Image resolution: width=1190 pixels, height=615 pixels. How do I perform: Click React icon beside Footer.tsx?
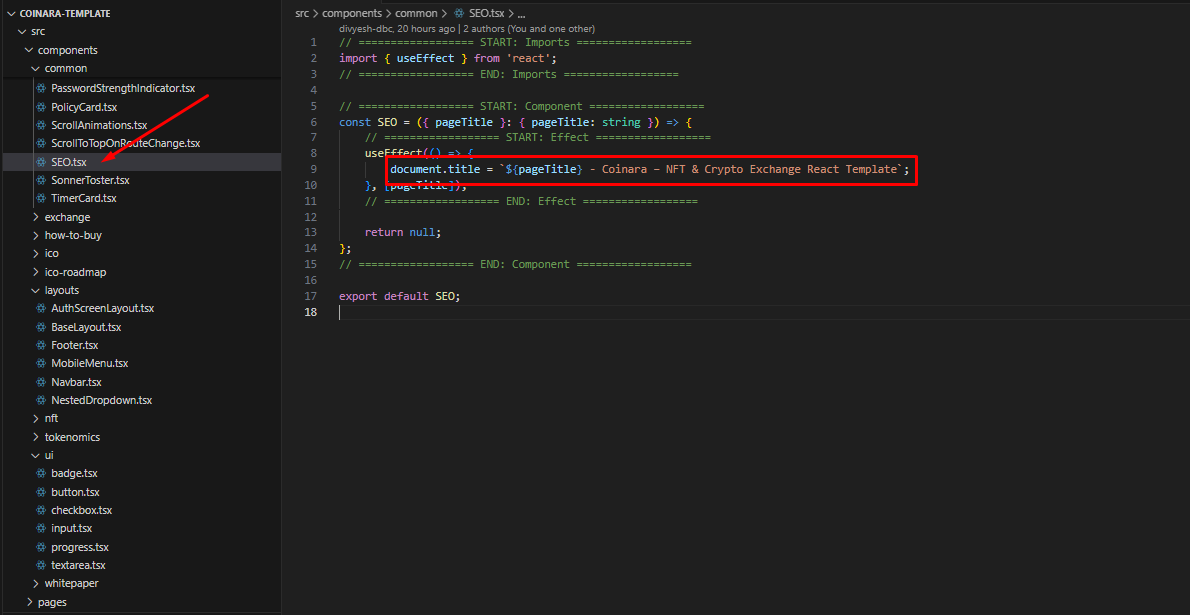(x=42, y=345)
